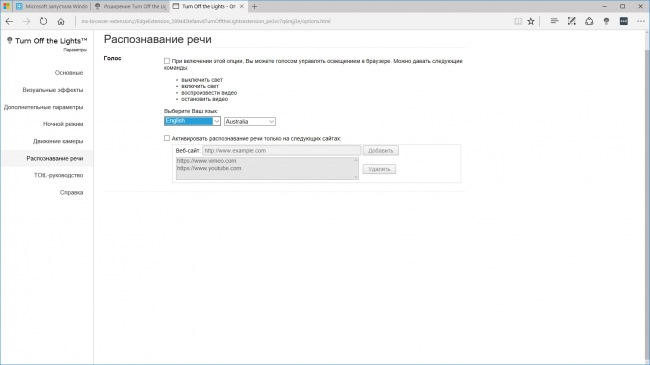Switch to the Расширение Turn Off the Lights tab
Viewport: 650px width, 365px height.
pyautogui.click(x=130, y=6)
